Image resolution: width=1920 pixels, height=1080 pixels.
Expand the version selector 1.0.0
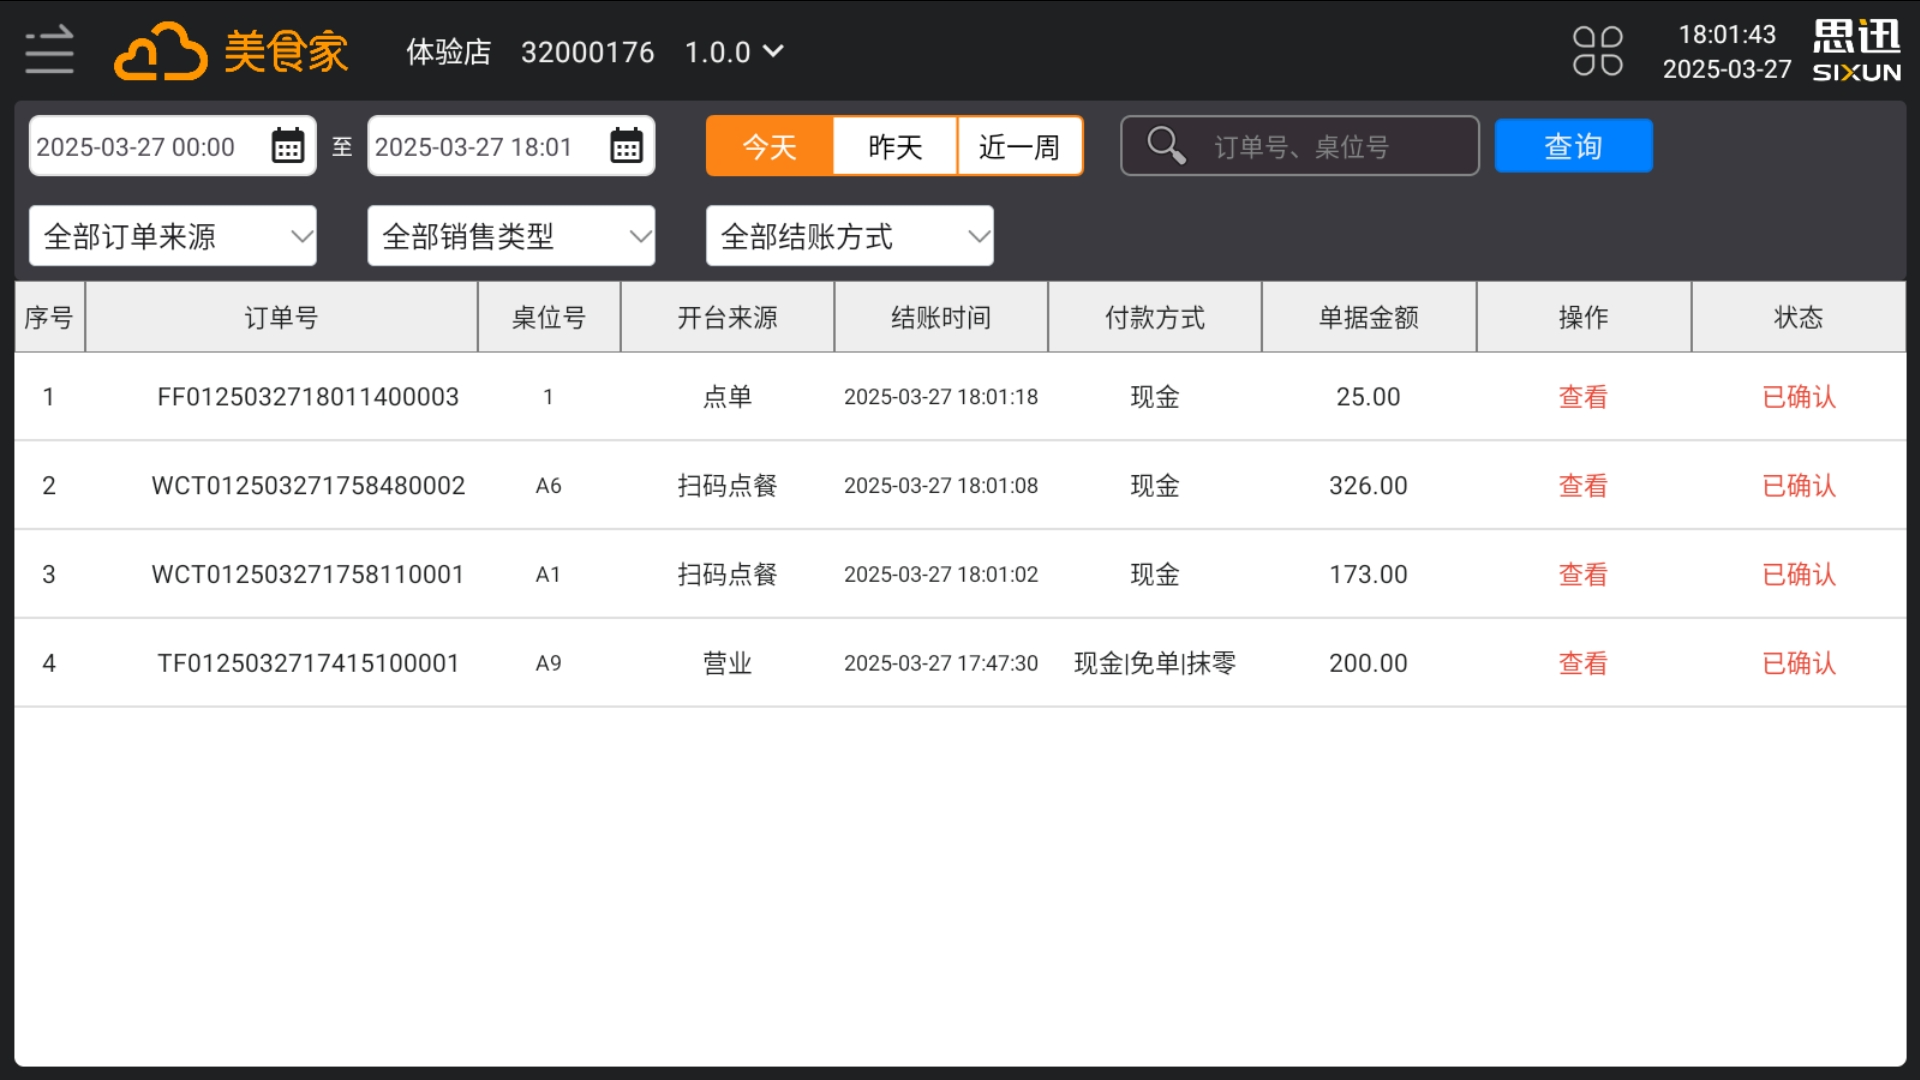[735, 51]
